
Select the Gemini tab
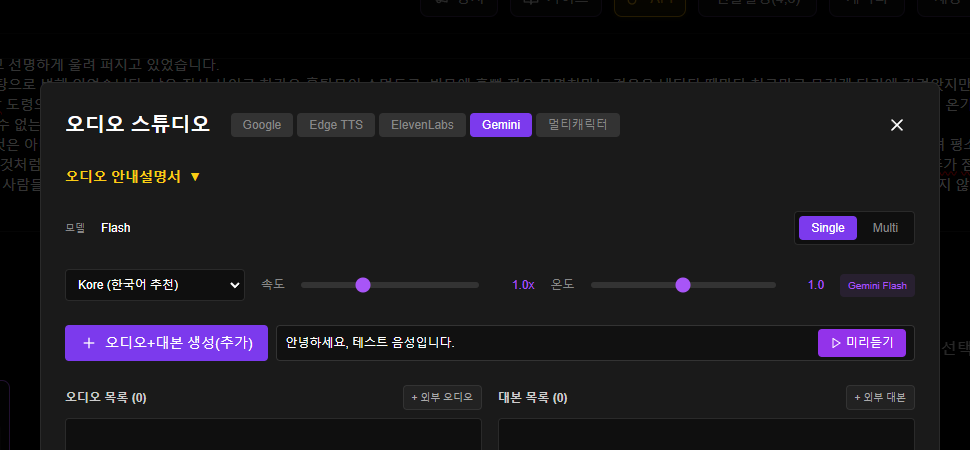tap(500, 125)
